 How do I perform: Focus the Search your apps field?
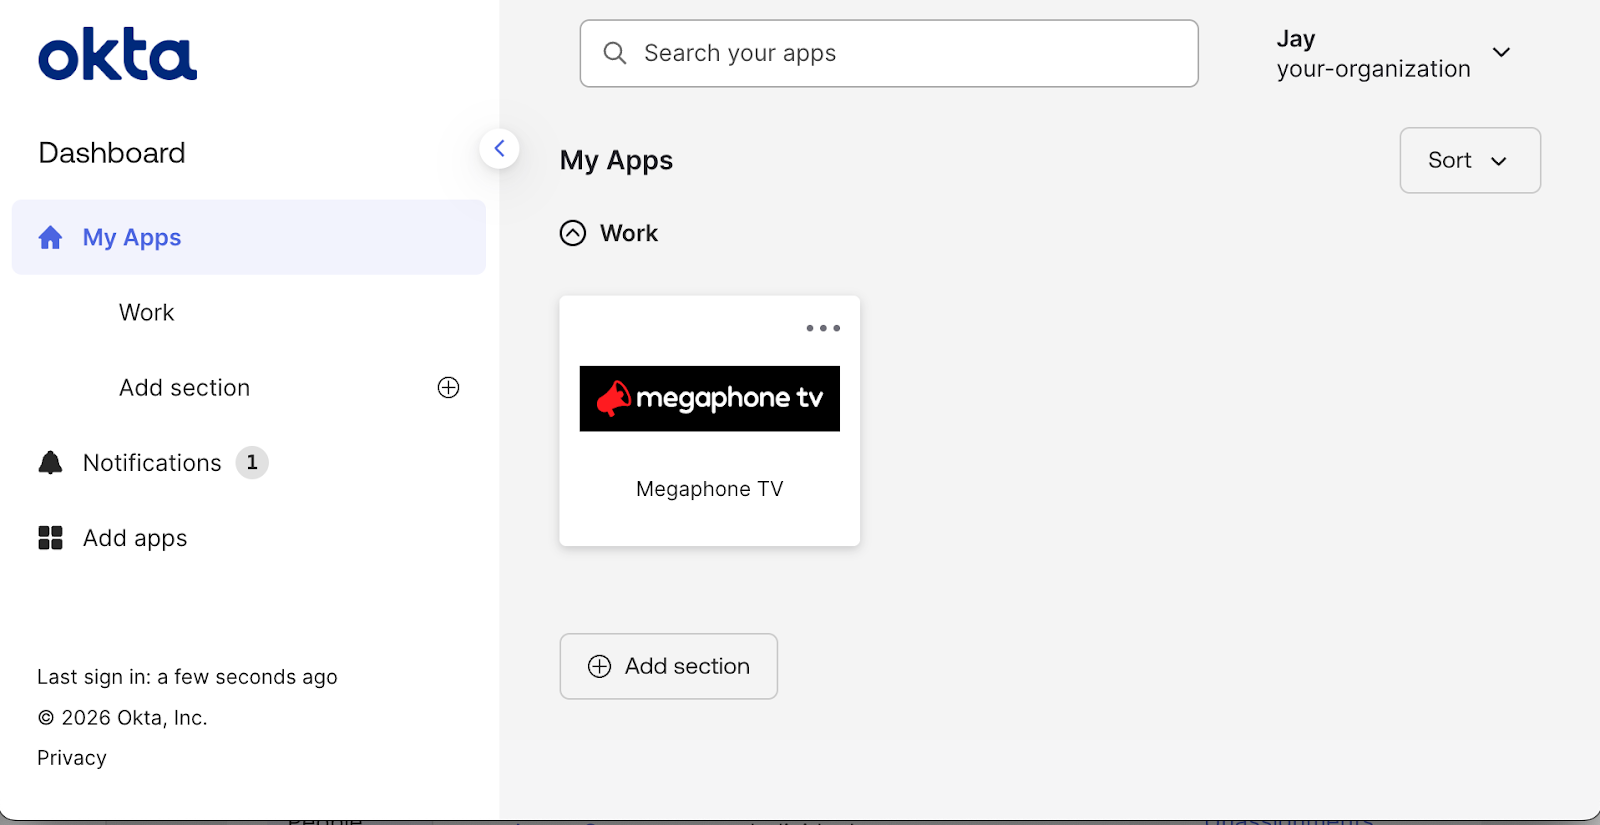(x=889, y=53)
